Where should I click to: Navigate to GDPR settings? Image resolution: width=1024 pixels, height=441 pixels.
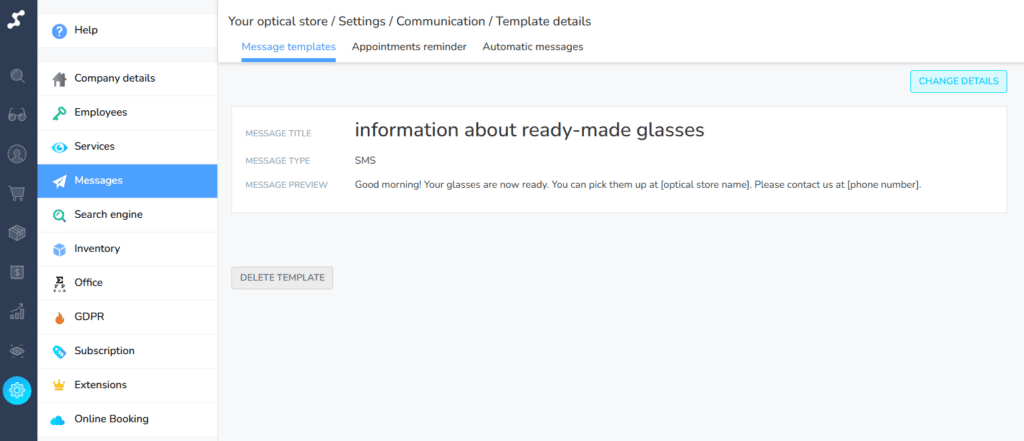click(89, 317)
